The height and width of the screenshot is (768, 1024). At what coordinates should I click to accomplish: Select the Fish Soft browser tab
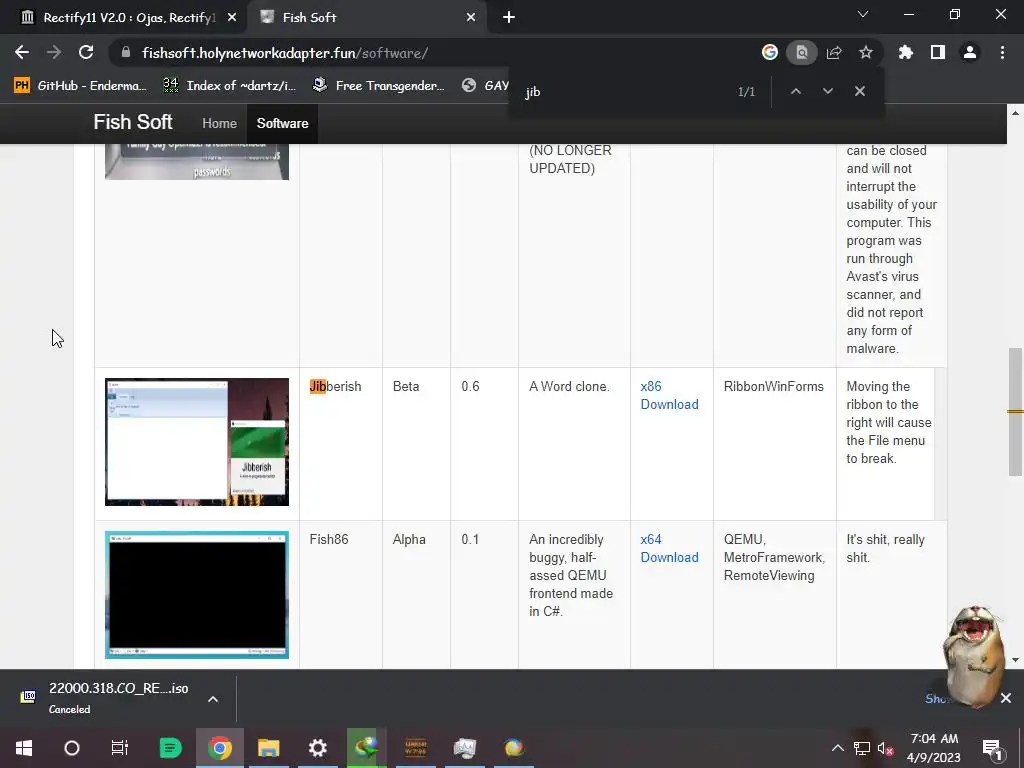click(x=366, y=18)
